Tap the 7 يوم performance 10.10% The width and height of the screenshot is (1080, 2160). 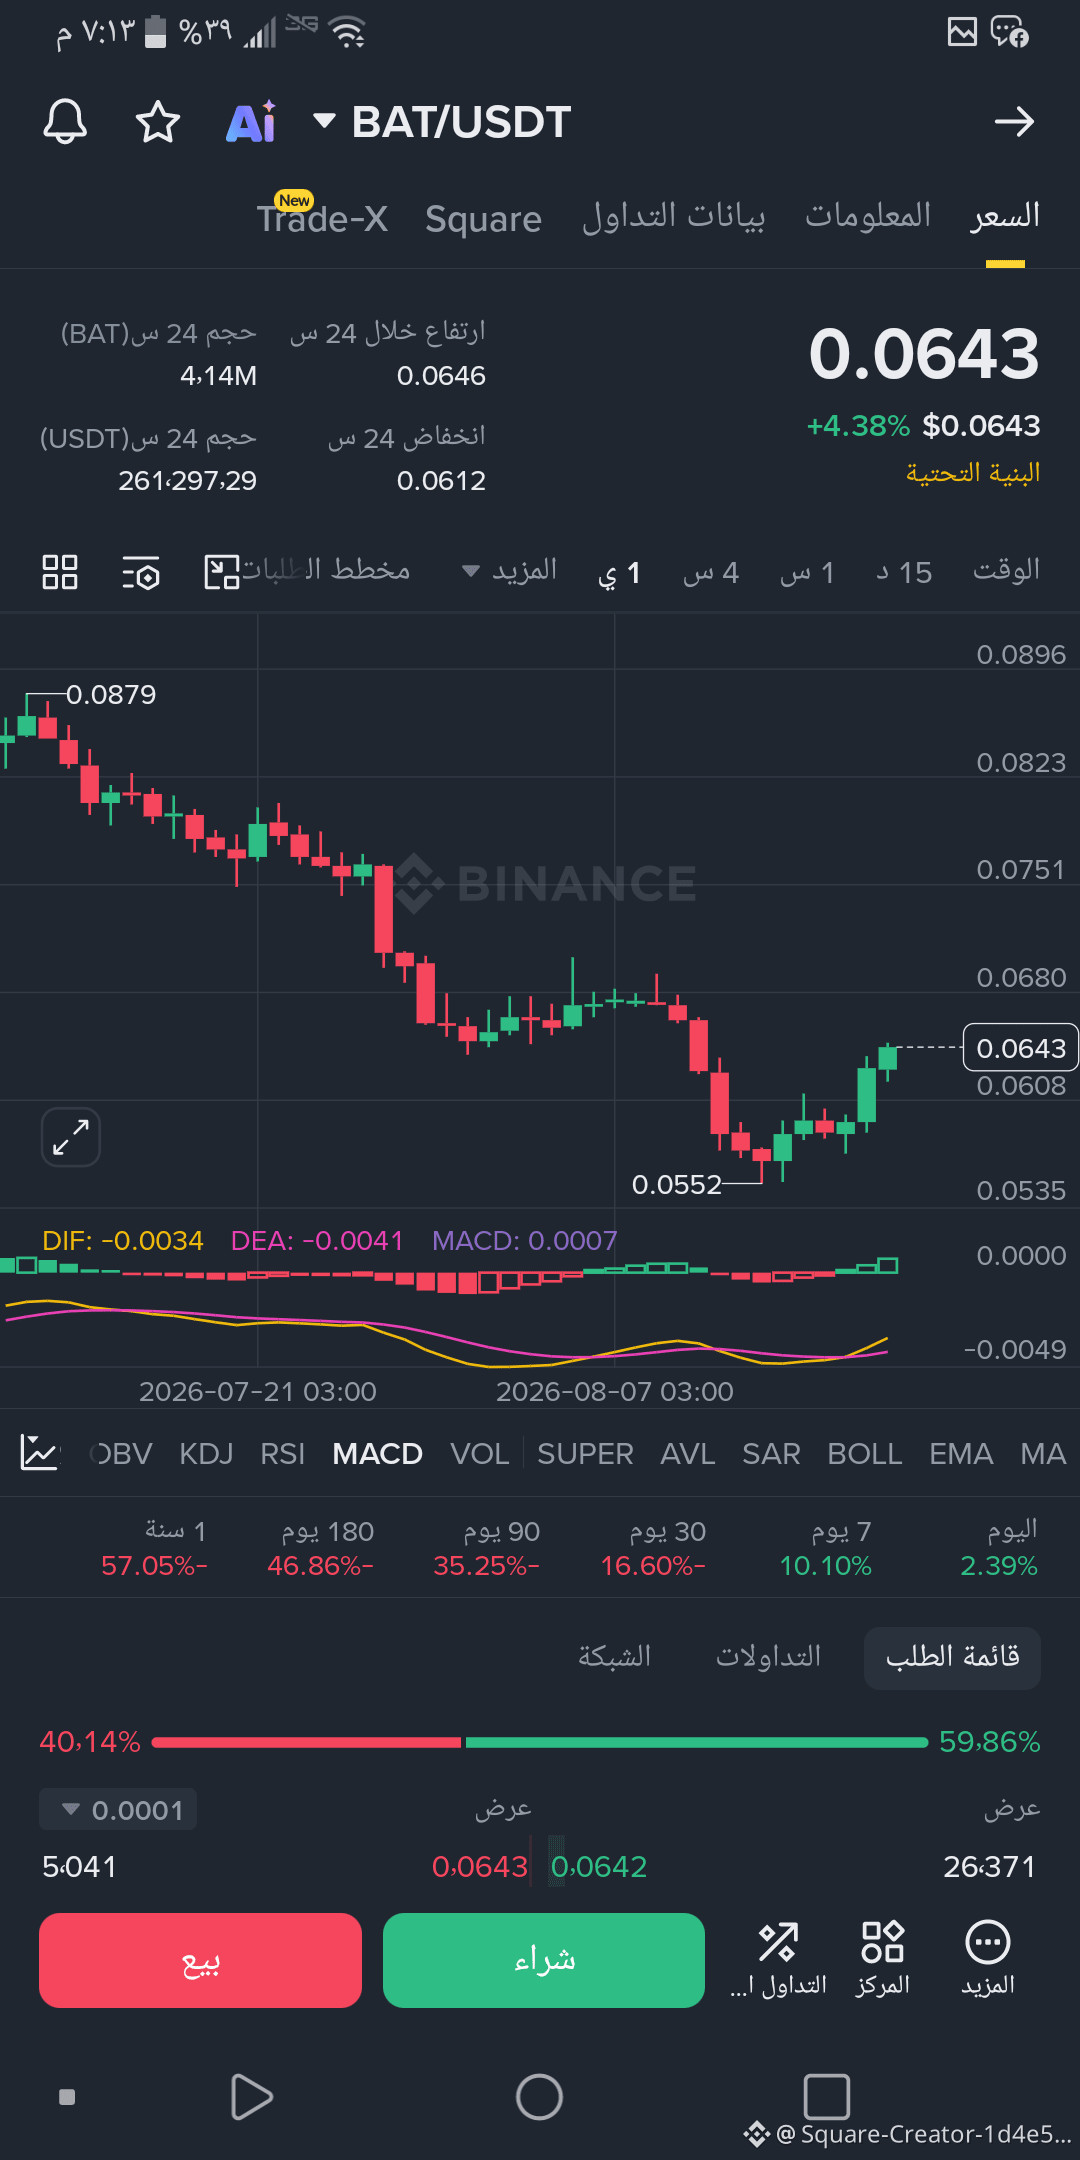[x=826, y=1548]
